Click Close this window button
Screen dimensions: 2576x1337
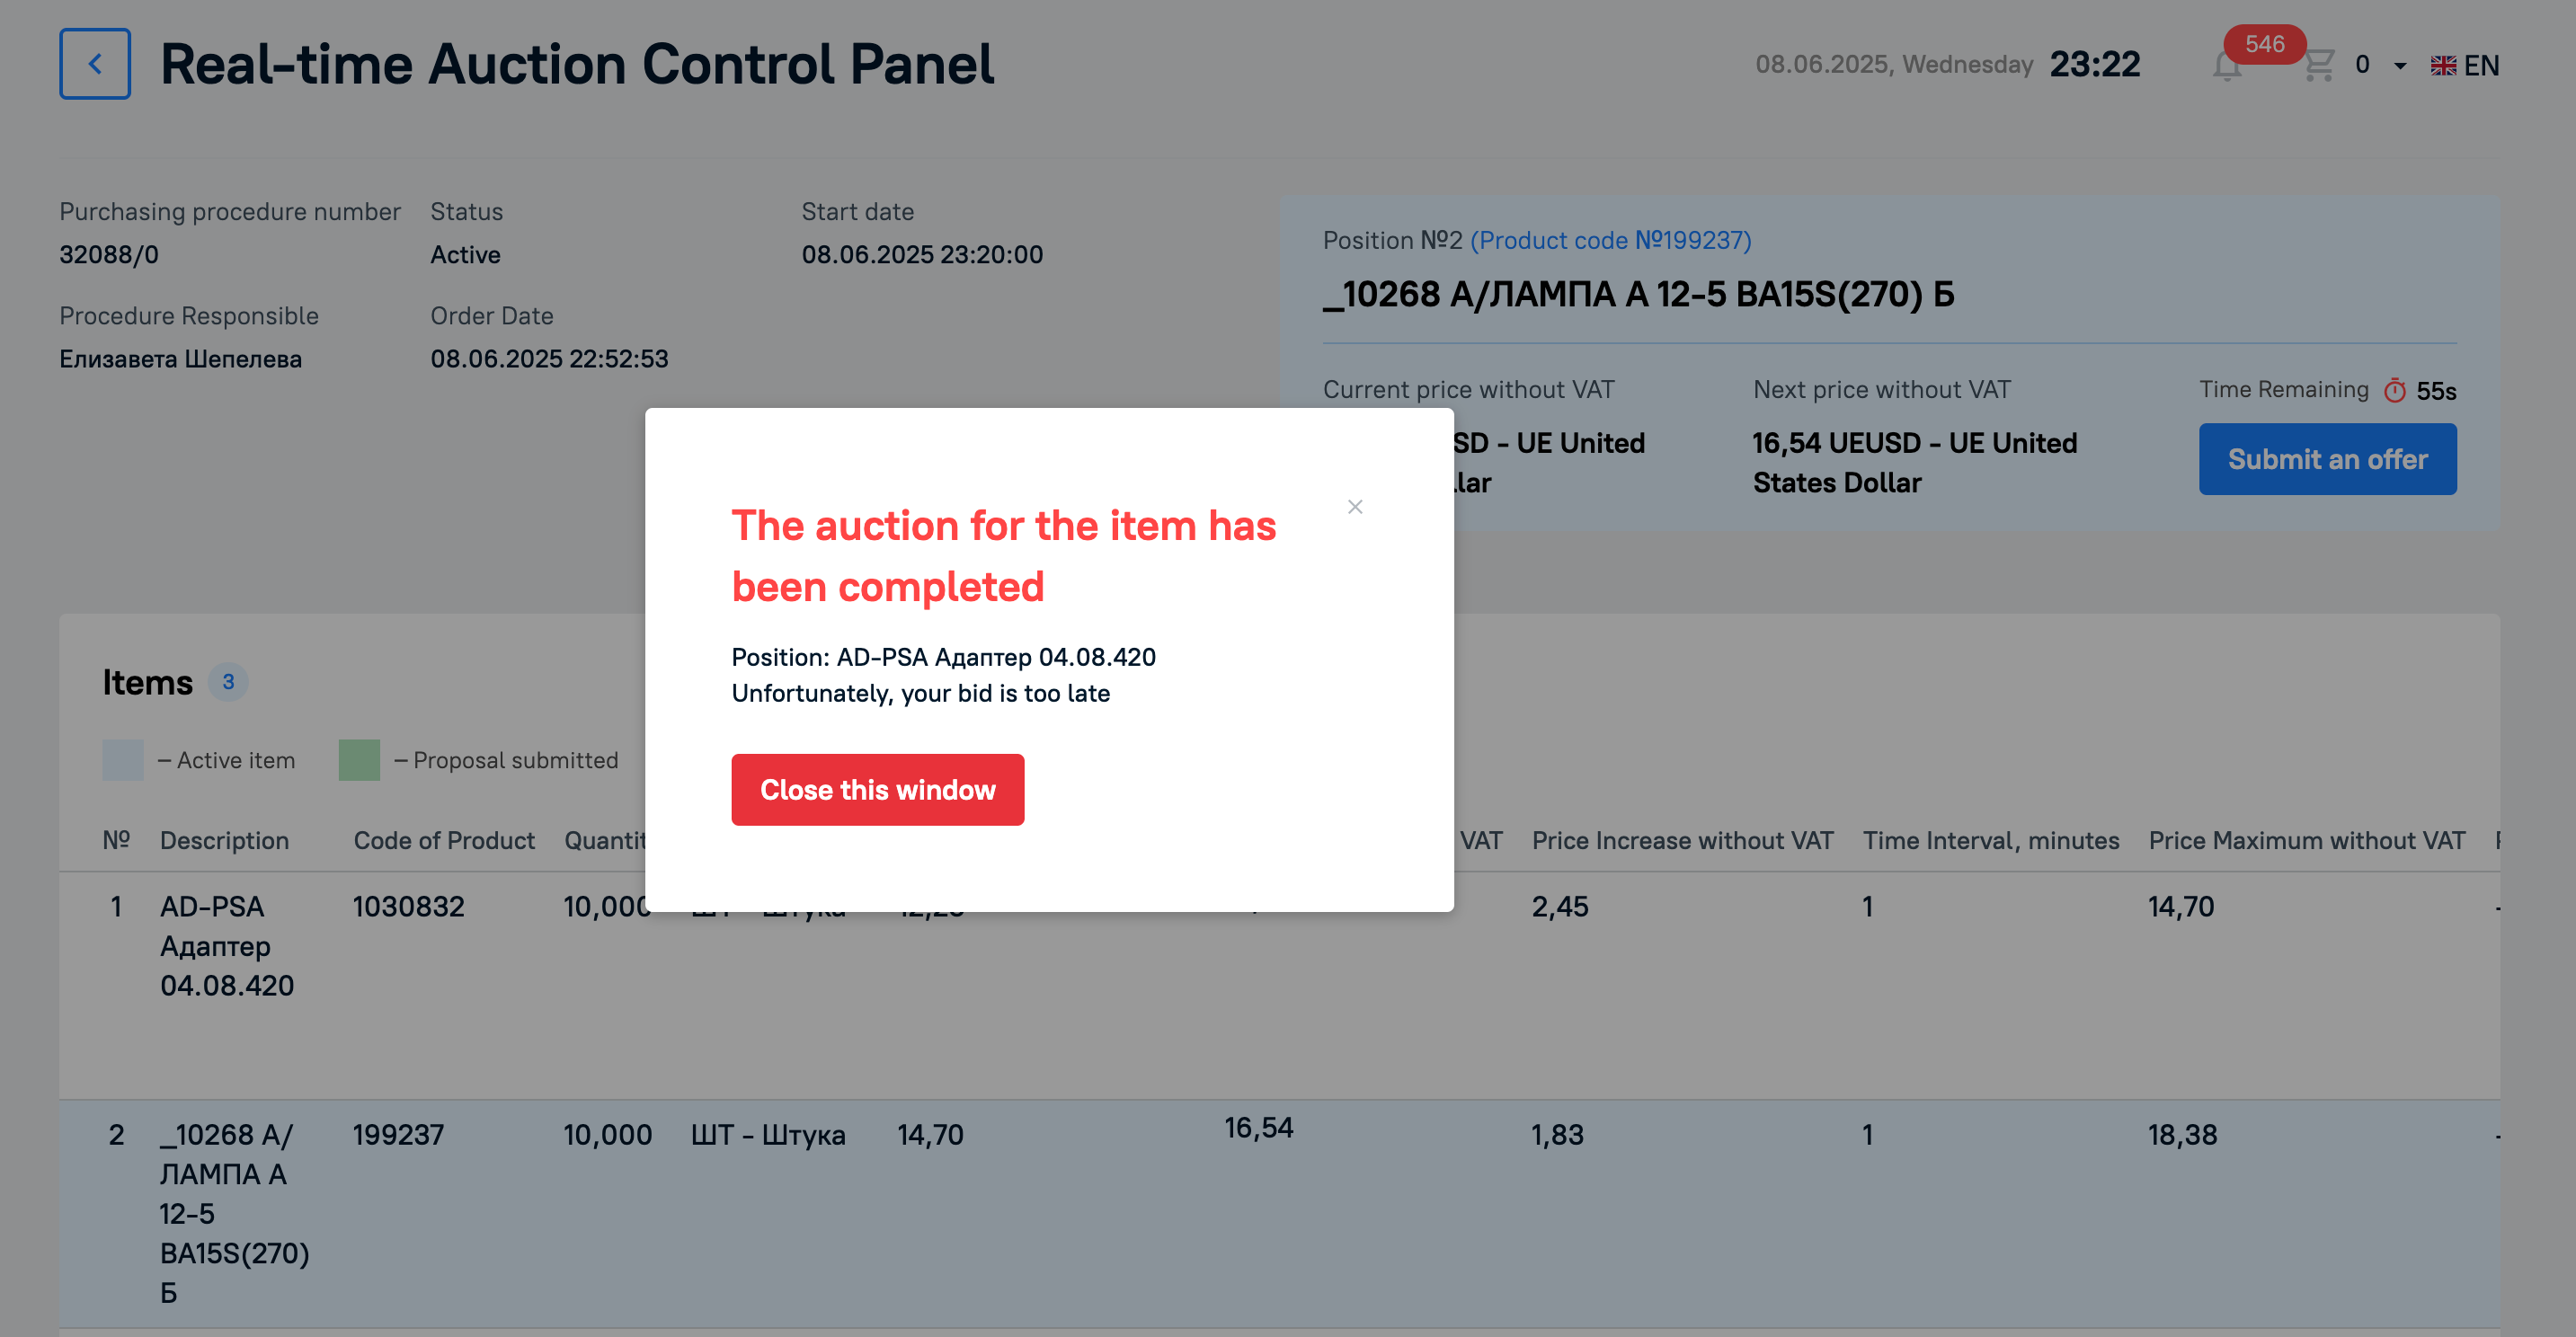(877, 790)
